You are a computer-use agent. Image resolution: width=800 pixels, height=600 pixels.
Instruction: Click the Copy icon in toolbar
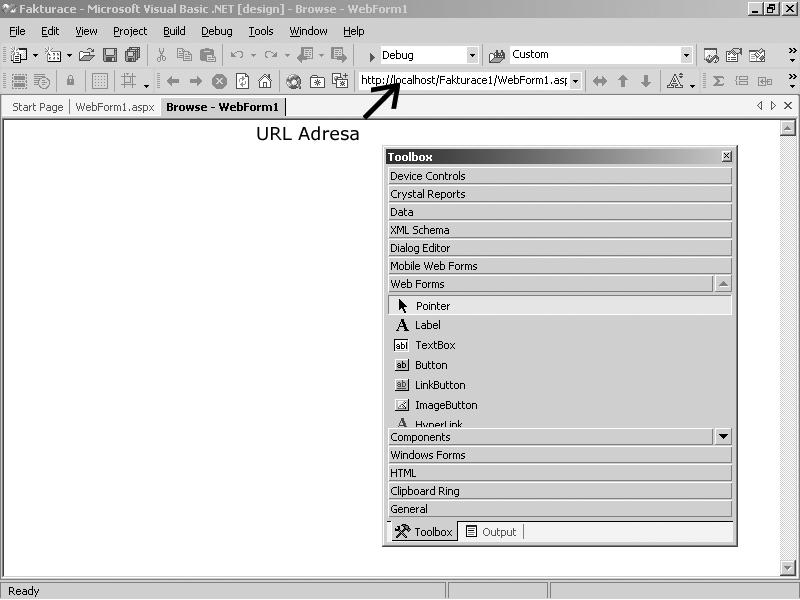pos(184,55)
